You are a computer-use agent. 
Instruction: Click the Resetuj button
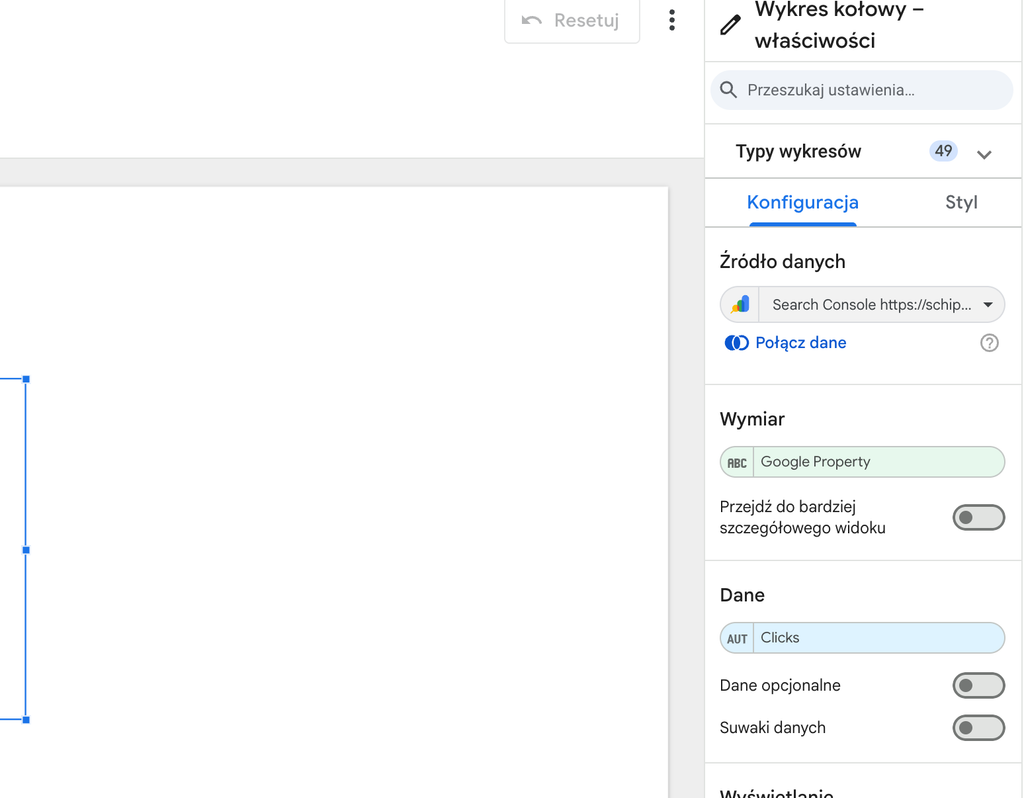[x=572, y=21]
